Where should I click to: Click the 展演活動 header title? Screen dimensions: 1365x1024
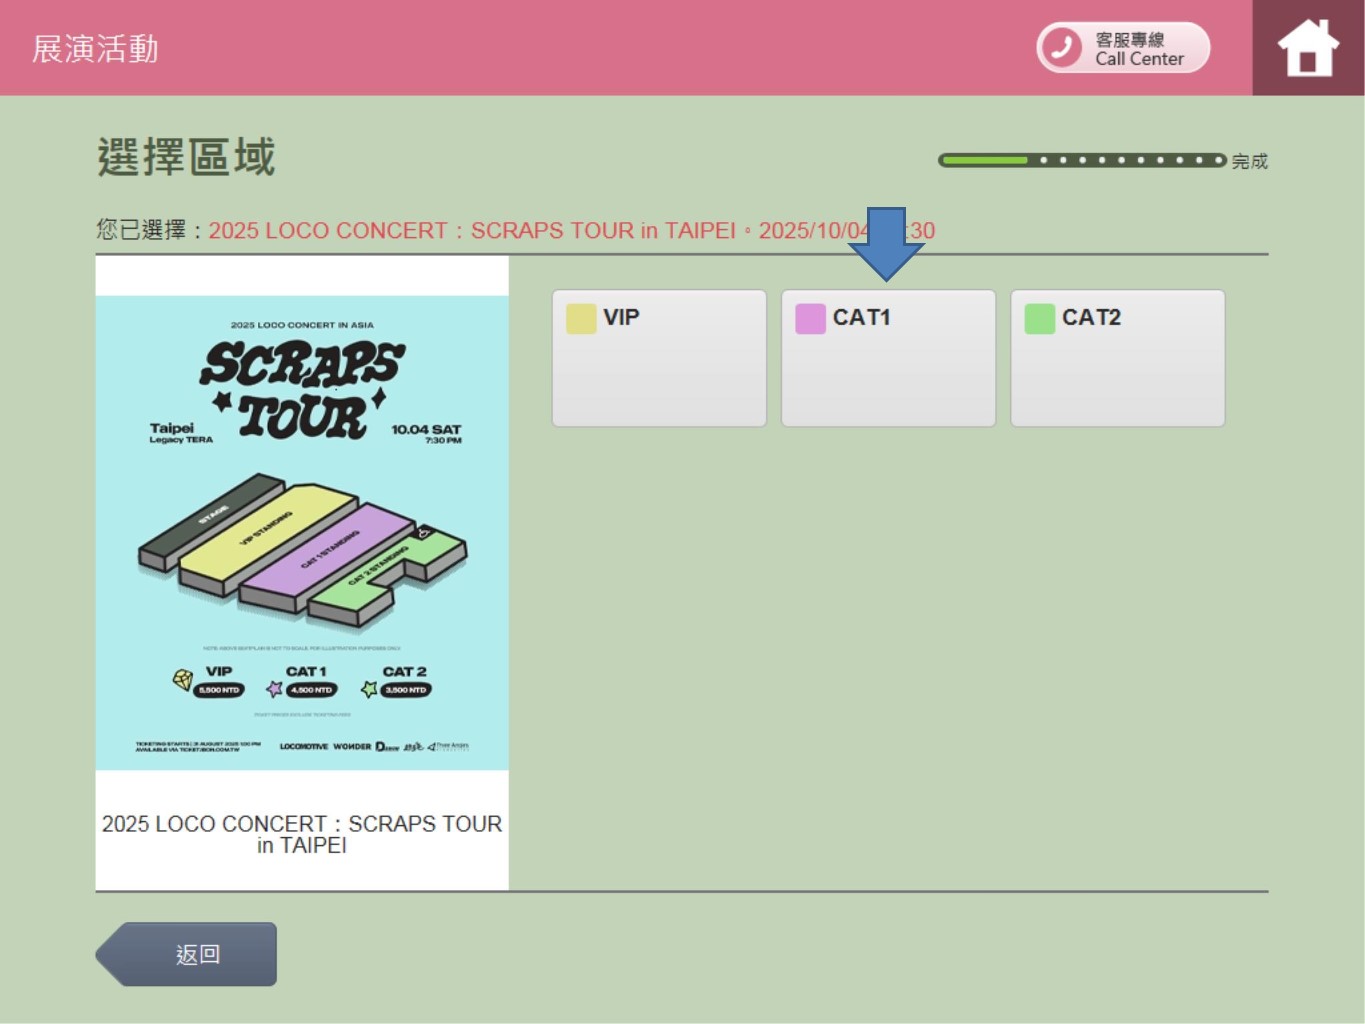(95, 49)
